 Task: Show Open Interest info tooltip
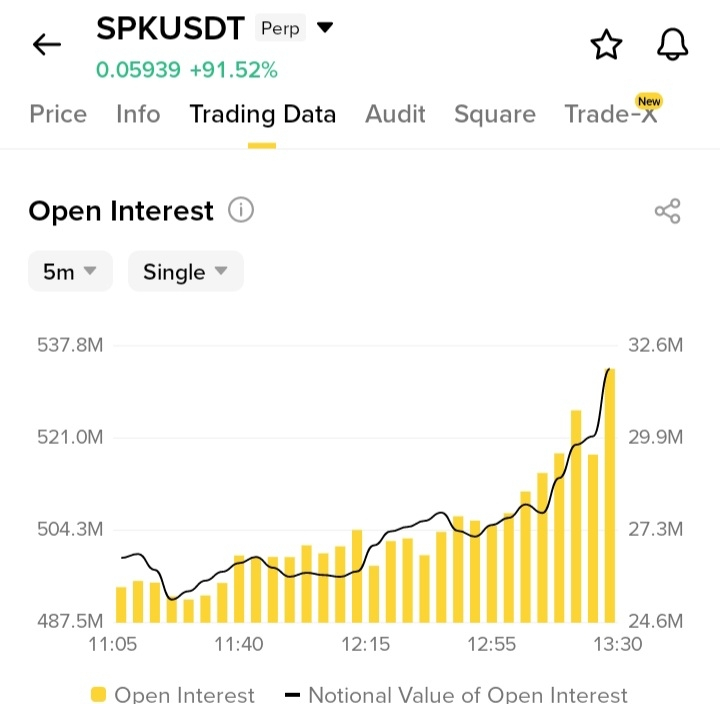coord(241,210)
